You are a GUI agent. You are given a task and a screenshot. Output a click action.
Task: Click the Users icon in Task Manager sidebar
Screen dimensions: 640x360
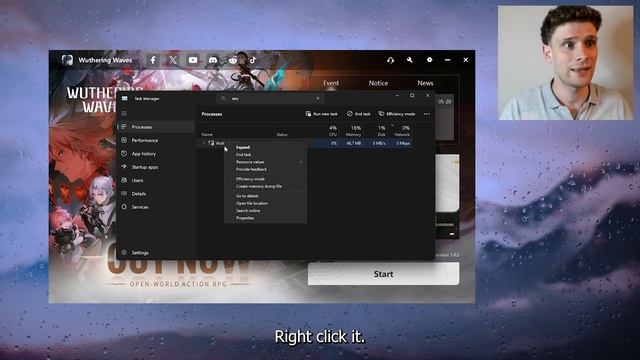tap(124, 180)
